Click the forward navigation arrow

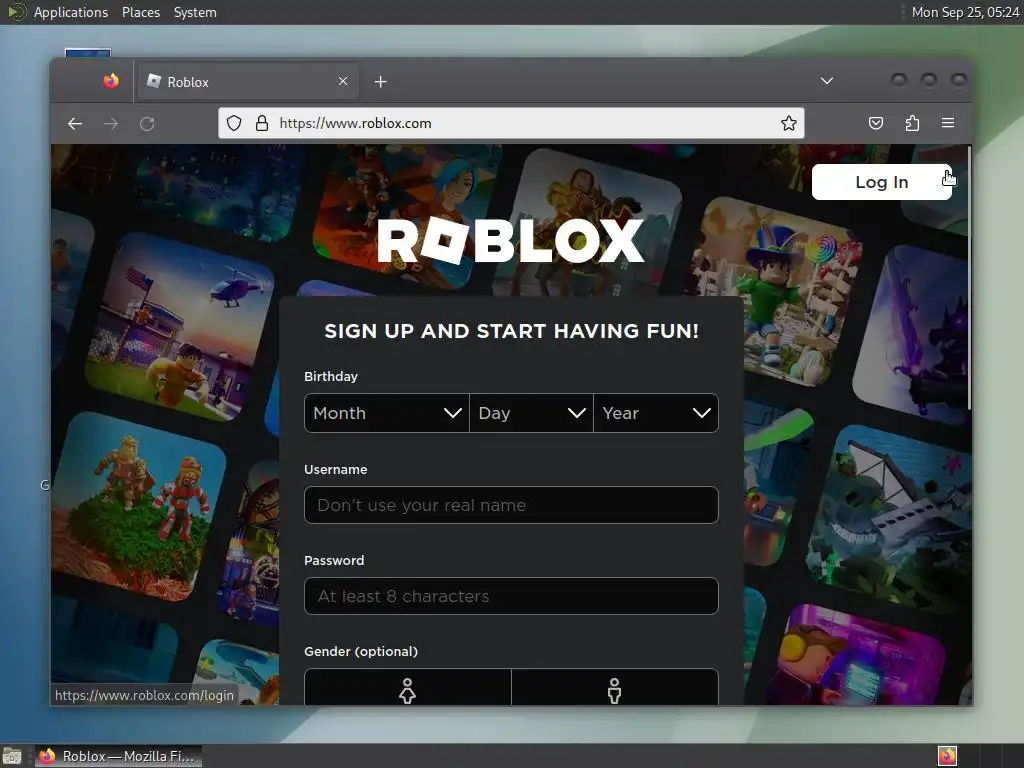pos(111,123)
